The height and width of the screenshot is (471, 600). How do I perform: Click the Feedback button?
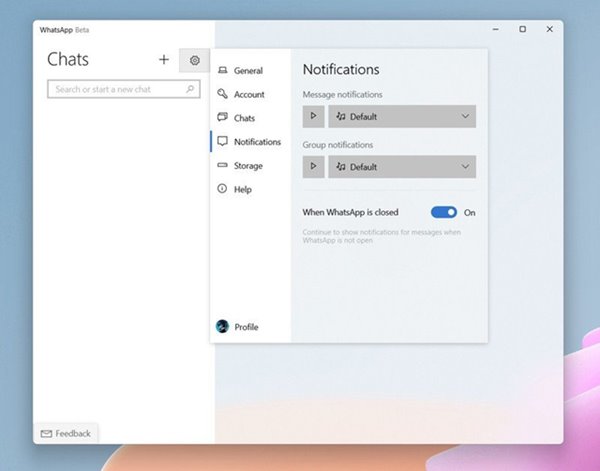point(66,433)
